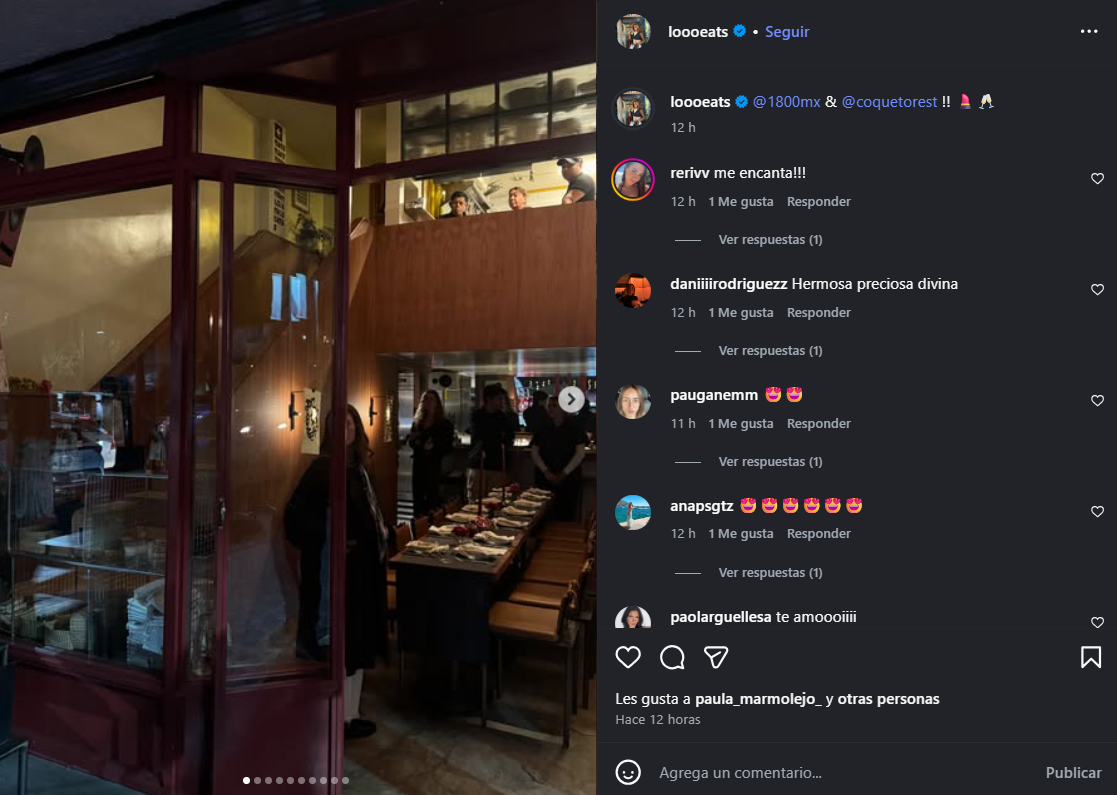Select first carousel dot indicator
The width and height of the screenshot is (1117, 795).
click(246, 781)
